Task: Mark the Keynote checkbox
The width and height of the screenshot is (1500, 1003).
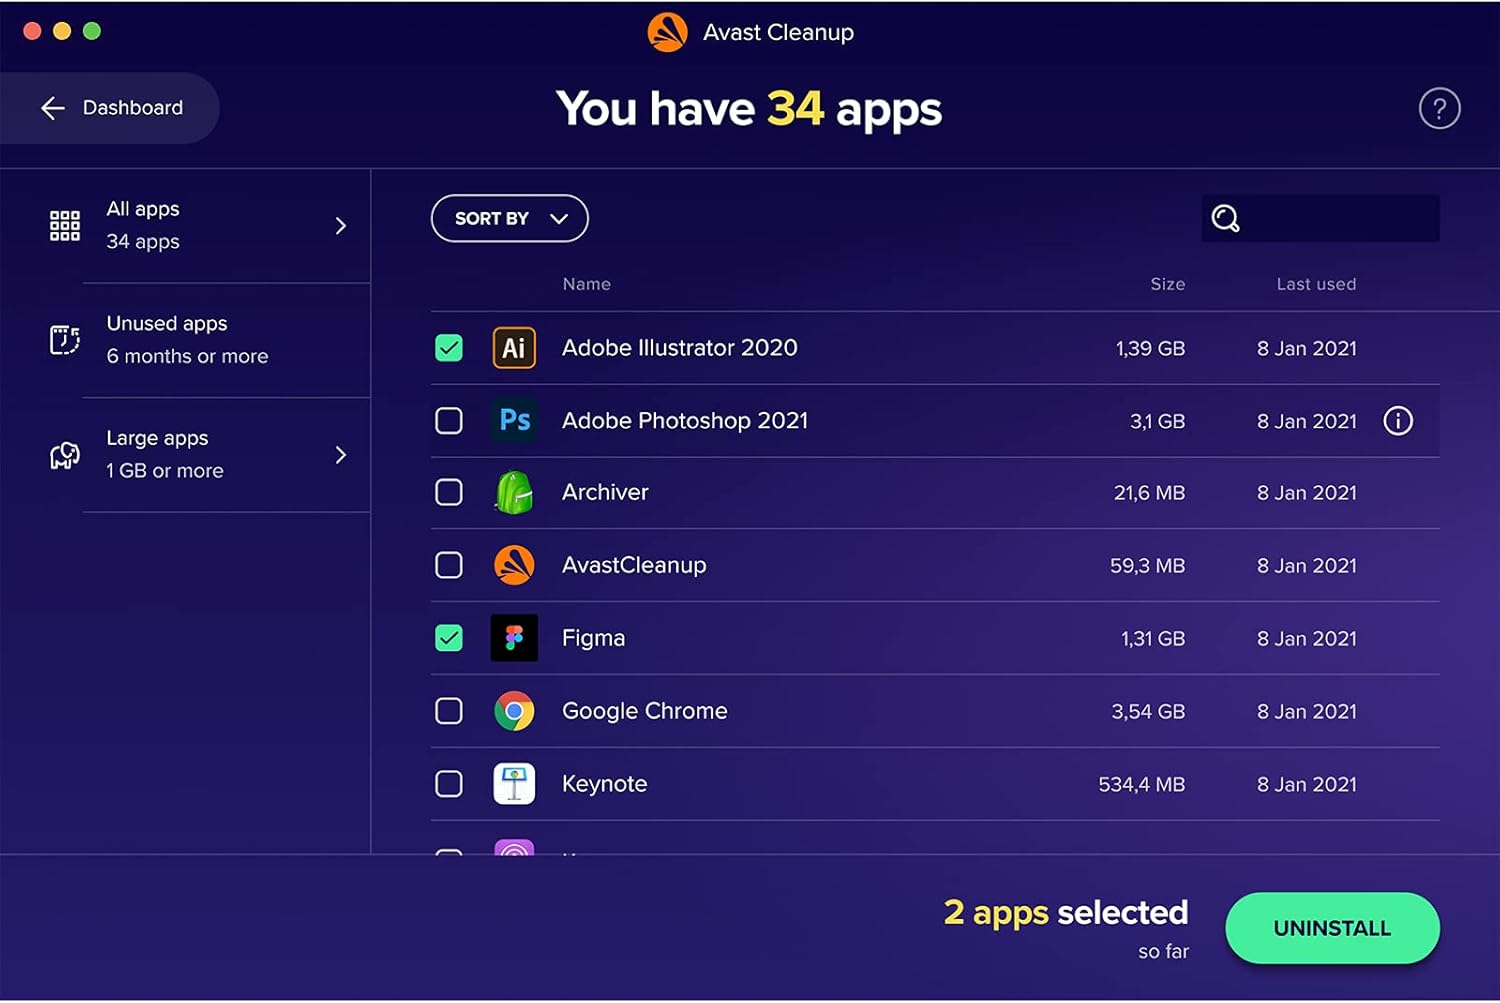Action: click(x=449, y=784)
